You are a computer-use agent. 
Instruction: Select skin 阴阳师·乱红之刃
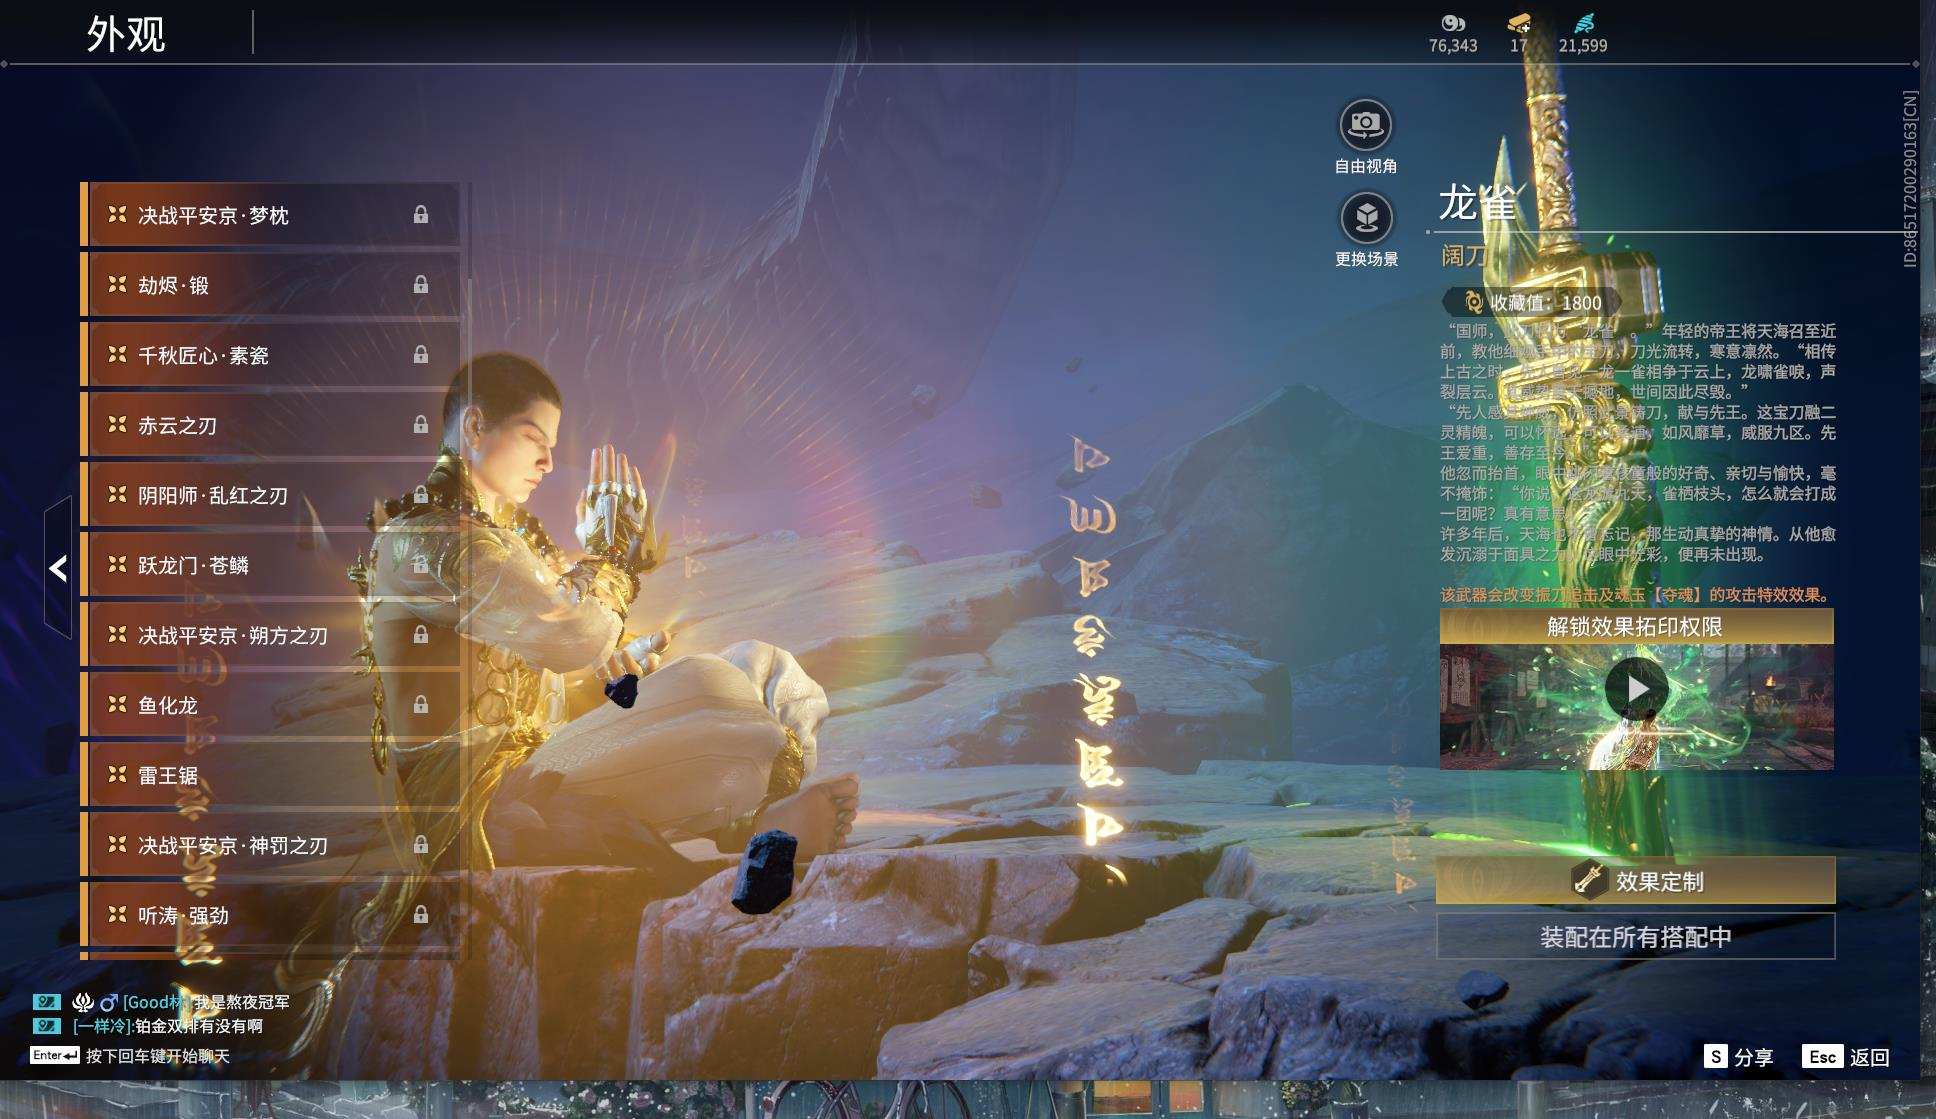[x=270, y=495]
